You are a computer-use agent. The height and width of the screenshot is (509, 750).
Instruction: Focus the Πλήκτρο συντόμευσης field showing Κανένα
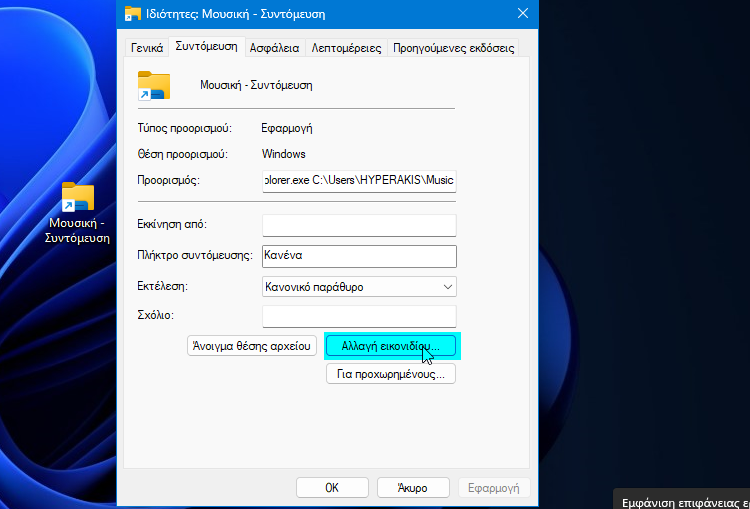(359, 256)
